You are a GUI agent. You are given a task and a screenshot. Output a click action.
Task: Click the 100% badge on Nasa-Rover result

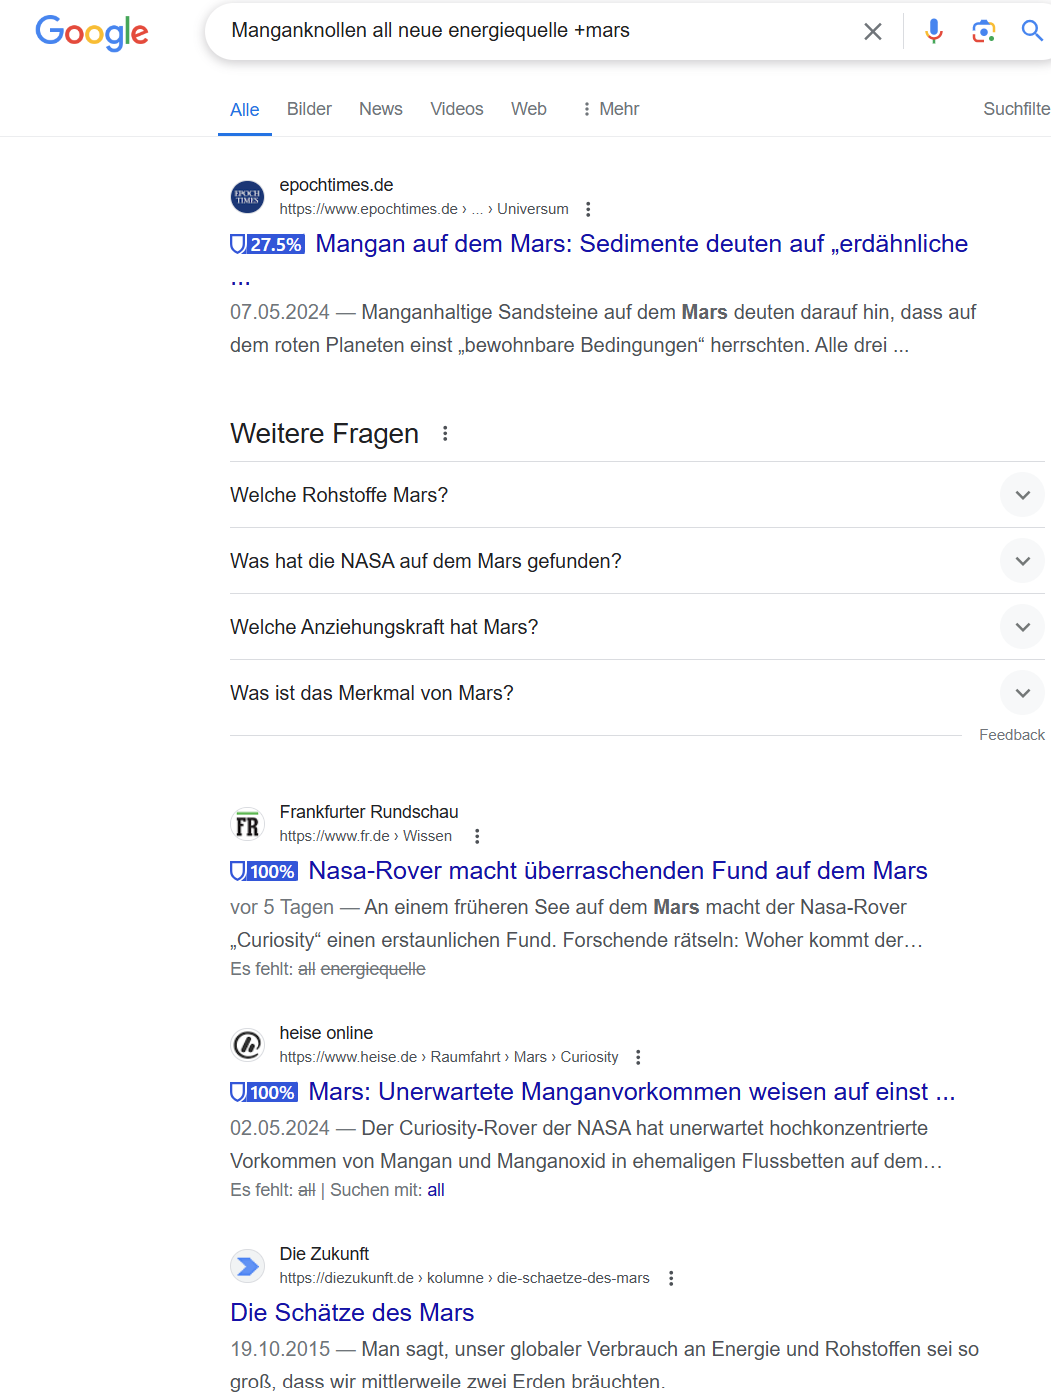(264, 871)
